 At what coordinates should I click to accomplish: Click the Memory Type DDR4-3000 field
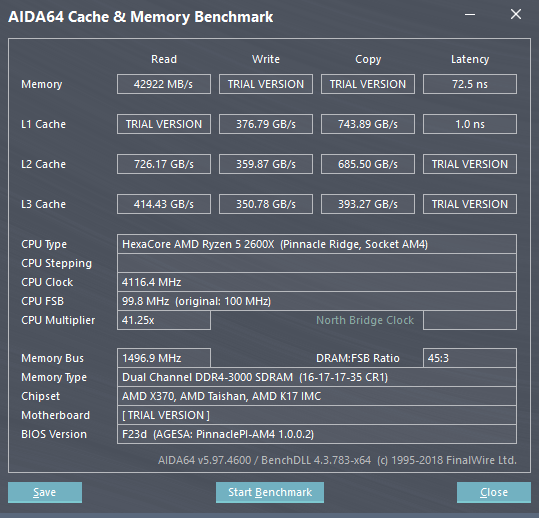[317, 377]
